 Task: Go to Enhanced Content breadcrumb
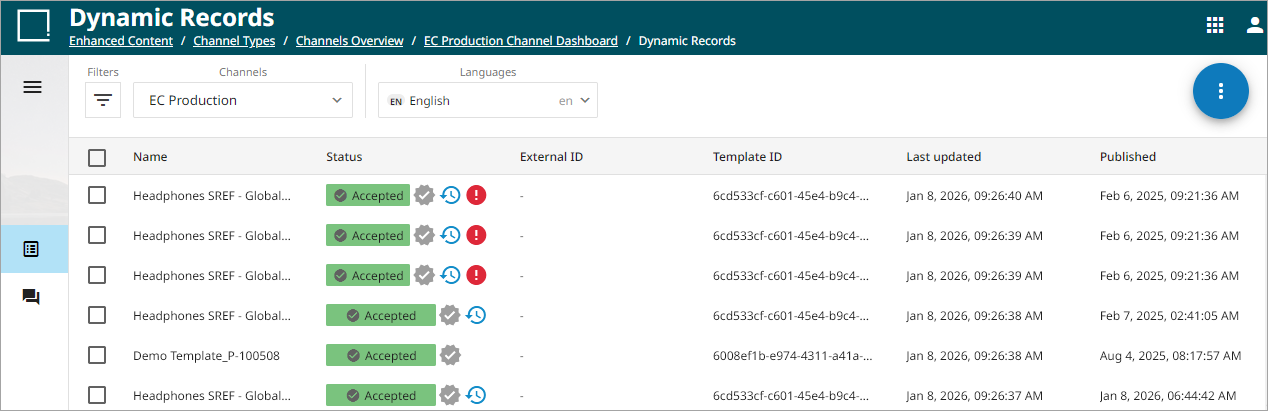coord(121,41)
